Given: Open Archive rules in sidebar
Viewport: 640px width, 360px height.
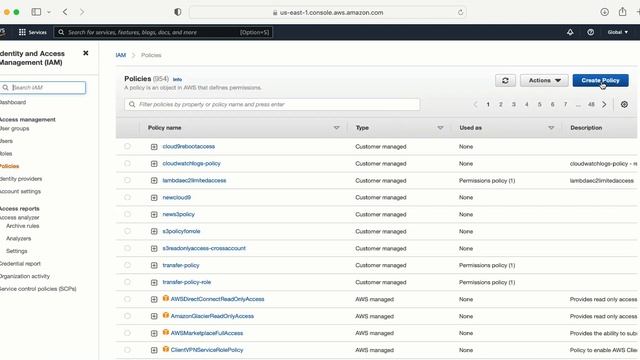Looking at the screenshot, I should pyautogui.click(x=22, y=226).
